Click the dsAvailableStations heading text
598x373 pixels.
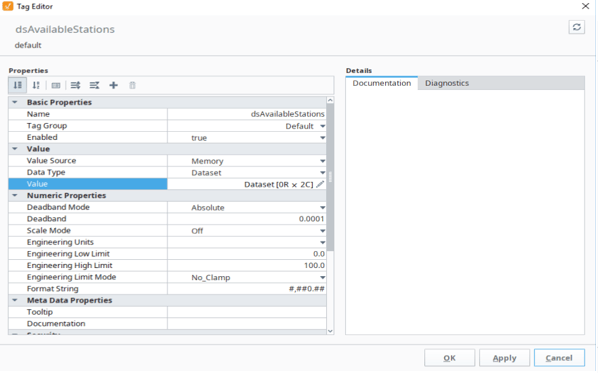[x=65, y=29]
